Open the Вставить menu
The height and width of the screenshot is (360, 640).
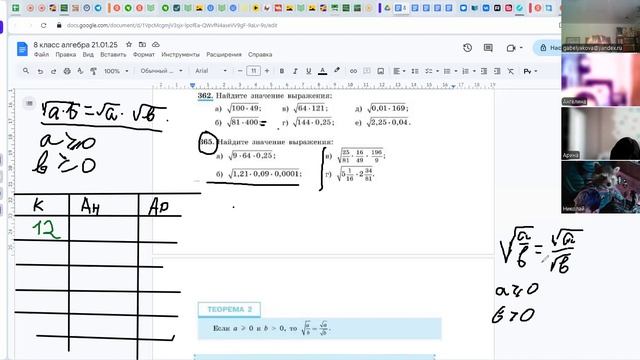click(x=113, y=54)
